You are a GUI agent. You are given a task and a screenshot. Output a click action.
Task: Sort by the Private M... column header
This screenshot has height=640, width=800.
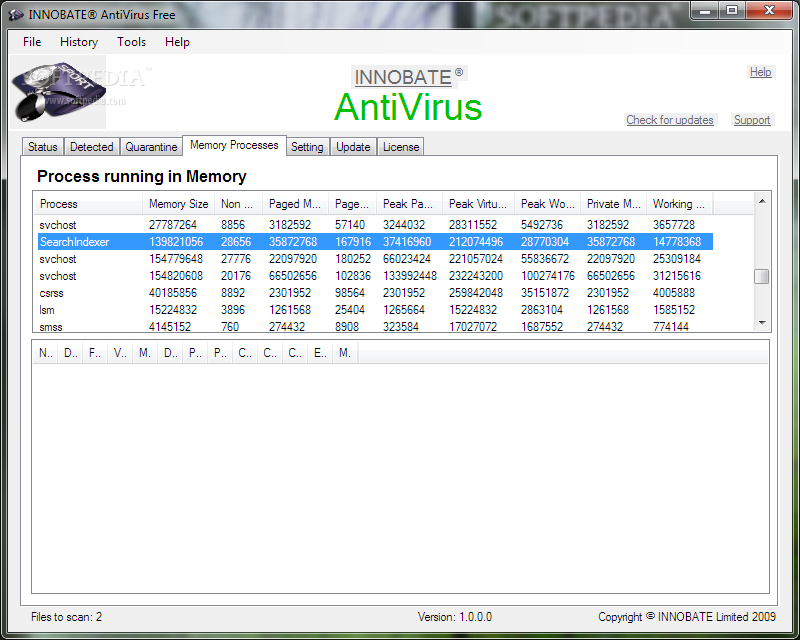tap(614, 204)
